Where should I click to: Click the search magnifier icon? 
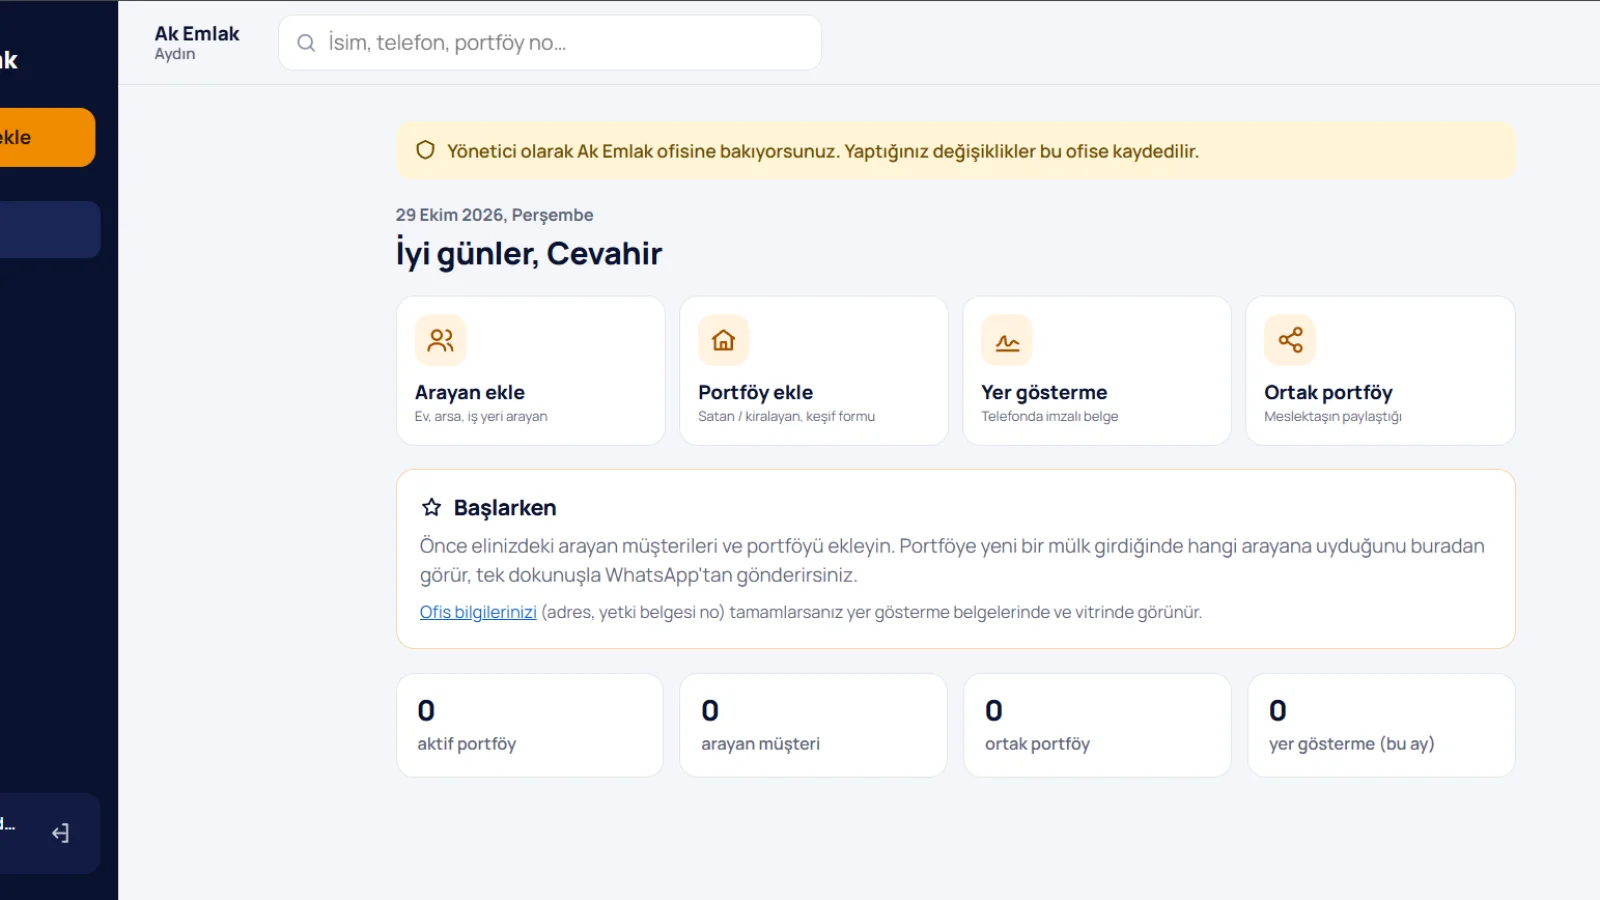click(306, 43)
